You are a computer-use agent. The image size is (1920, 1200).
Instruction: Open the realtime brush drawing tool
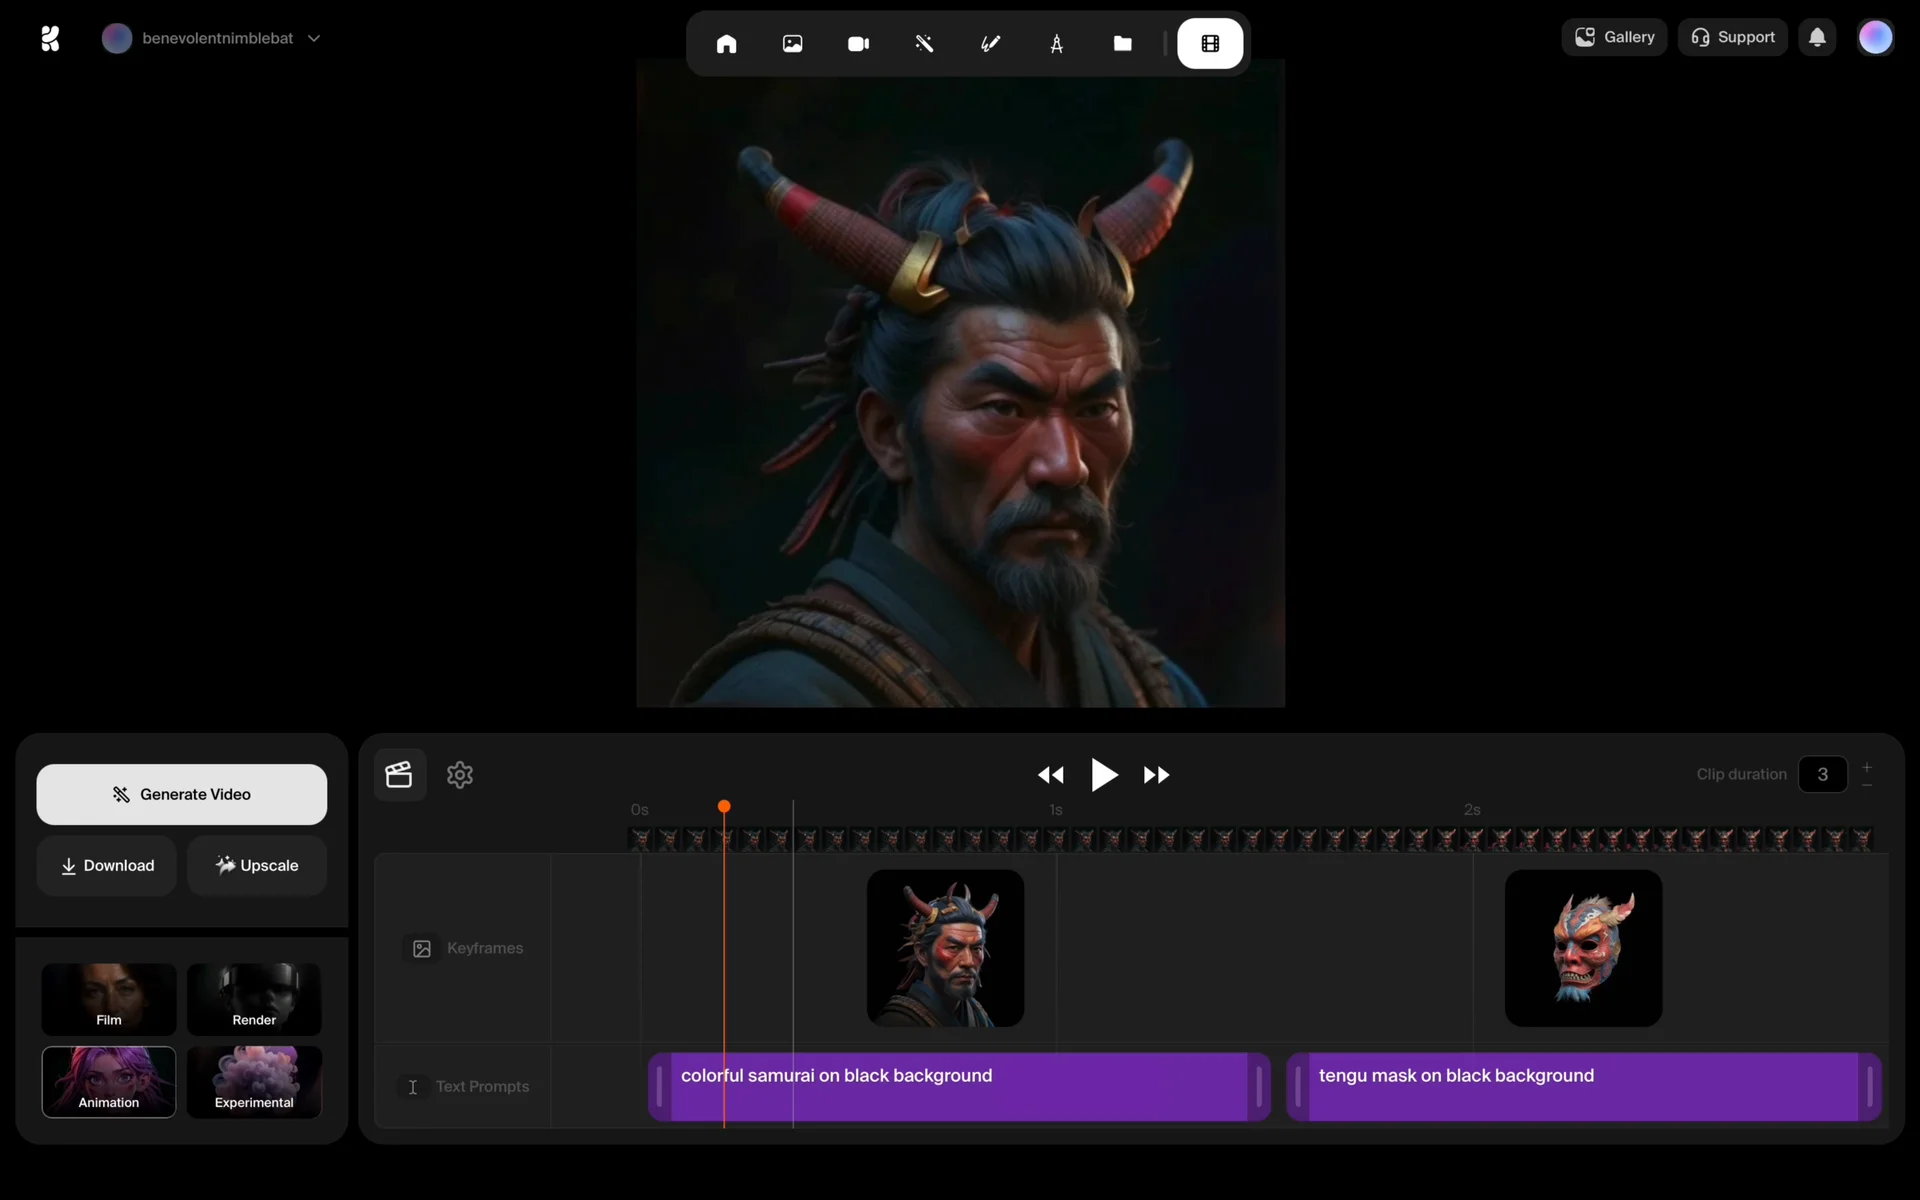[x=990, y=44]
